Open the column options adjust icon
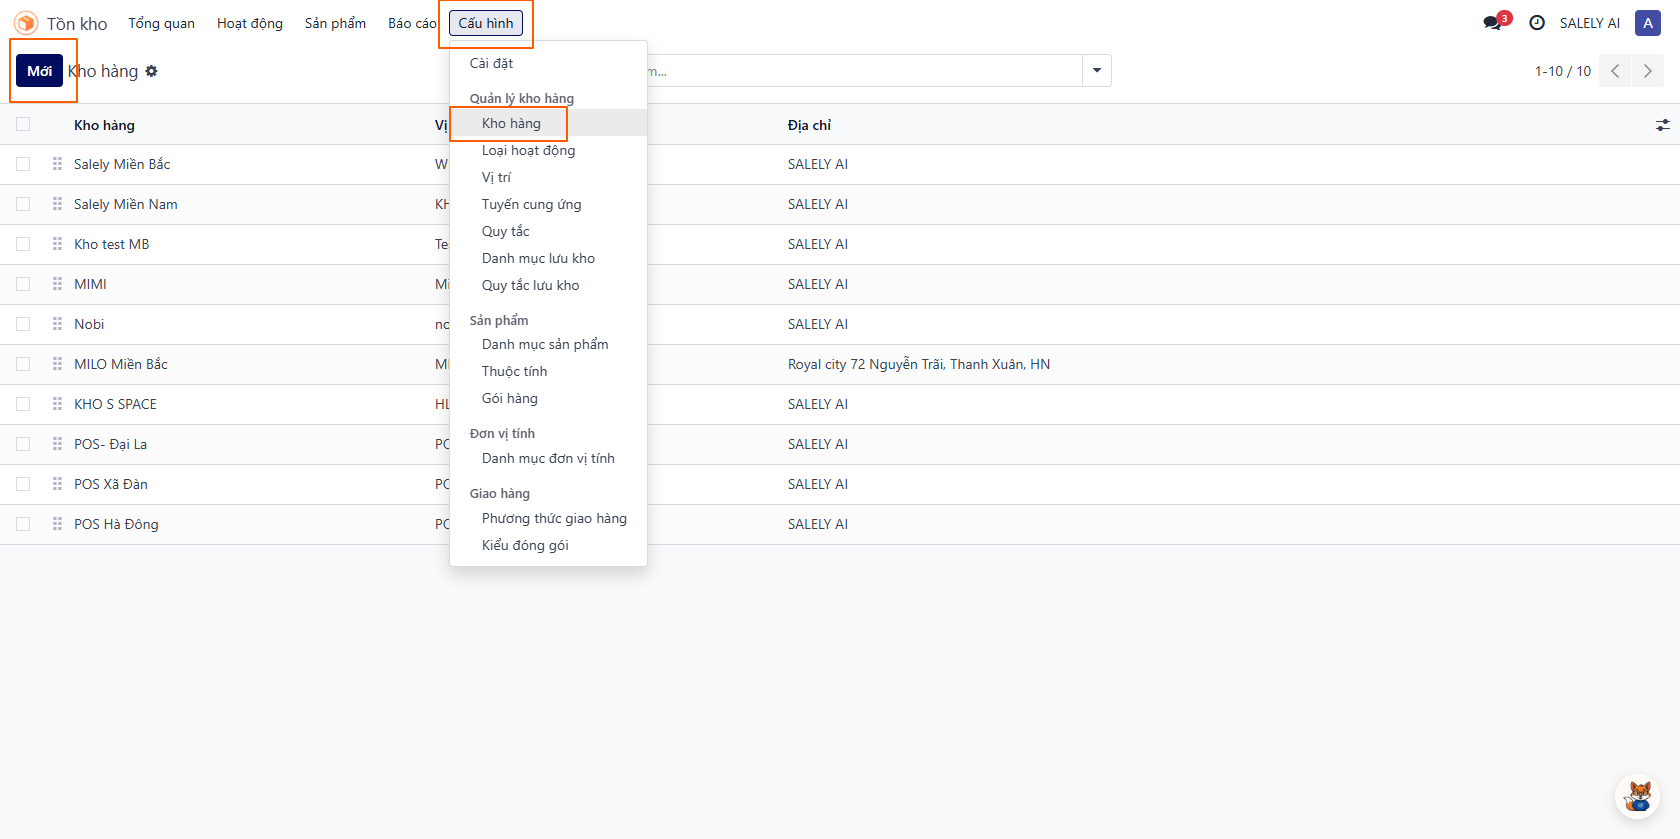Screen dimensions: 1680x839 coord(1662,125)
